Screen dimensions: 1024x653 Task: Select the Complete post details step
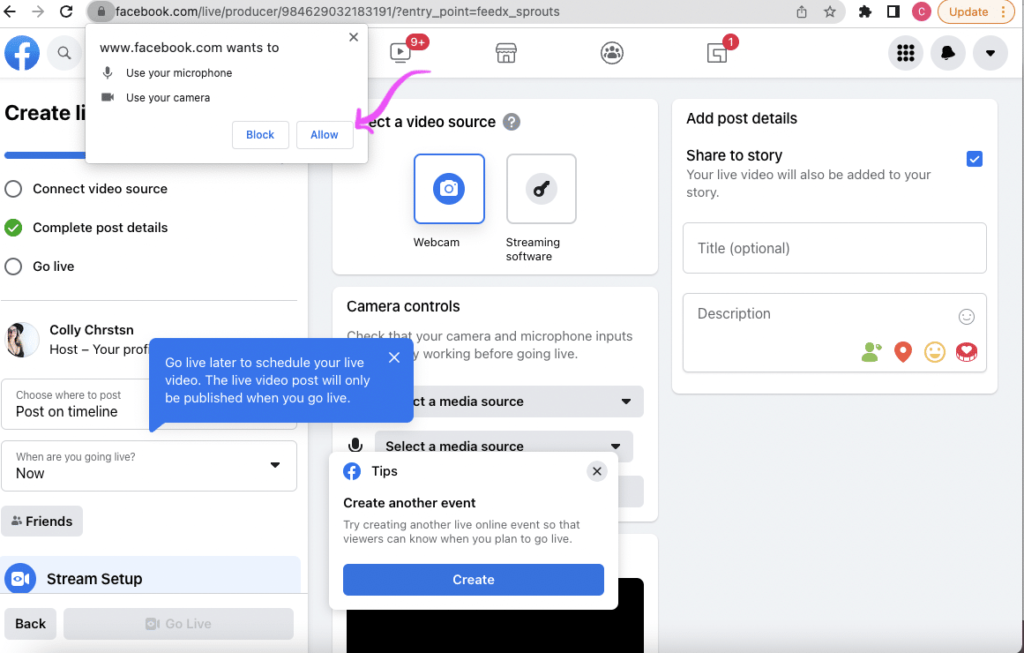coord(86,227)
